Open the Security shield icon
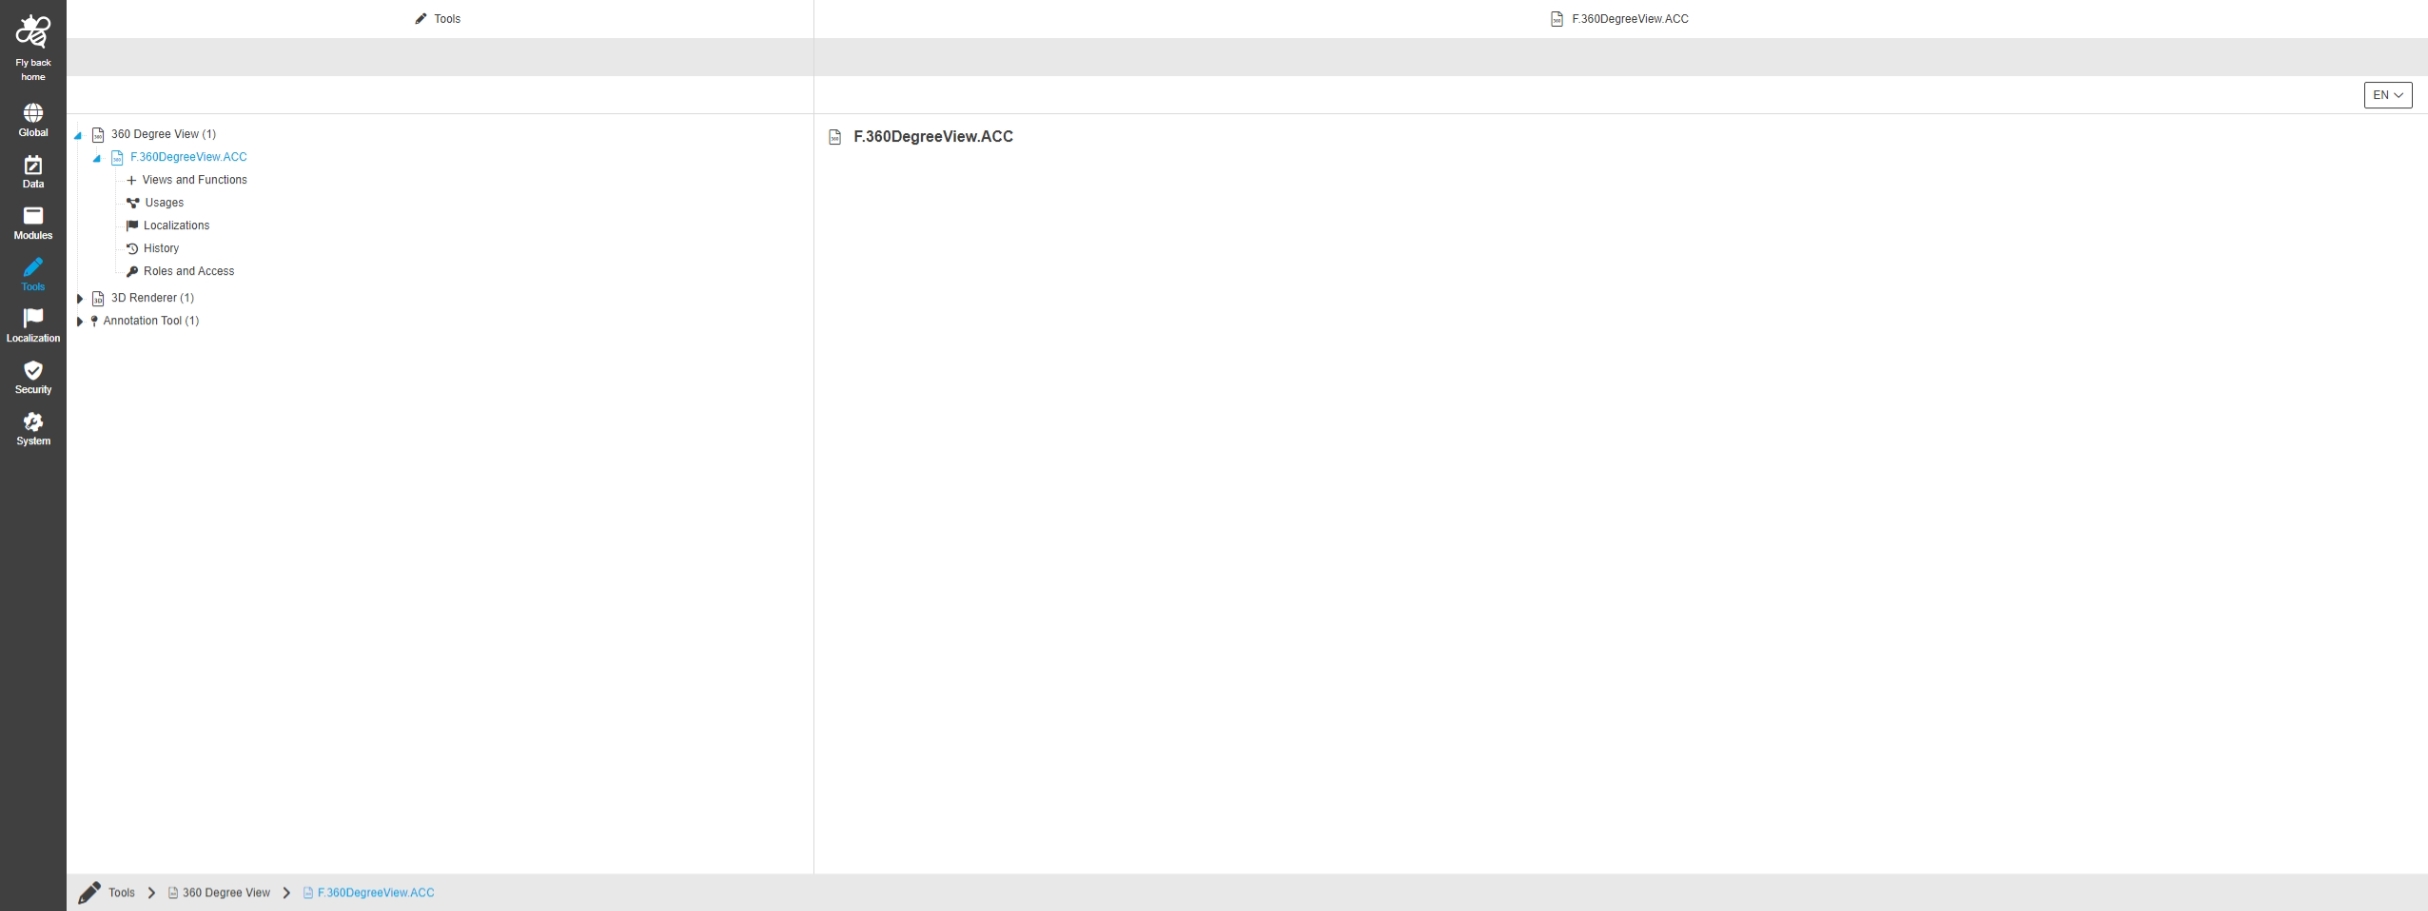Screen dimensions: 2428x911 pos(33,370)
